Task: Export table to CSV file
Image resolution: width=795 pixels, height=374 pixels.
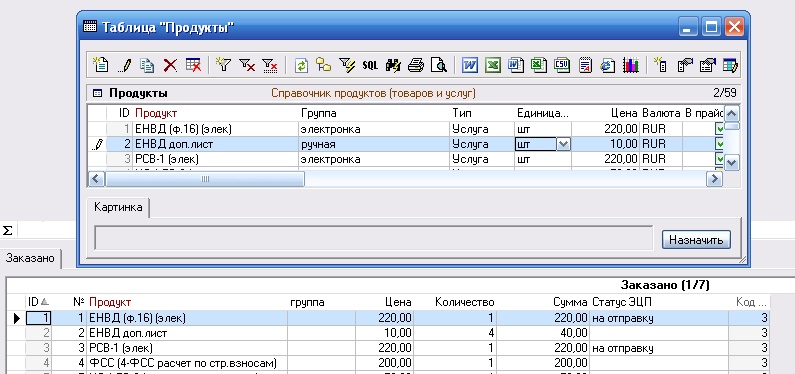Action: (562, 65)
